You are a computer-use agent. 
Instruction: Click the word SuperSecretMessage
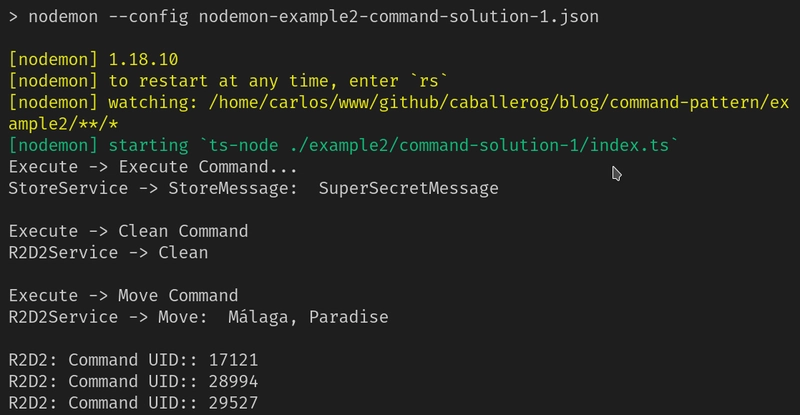point(409,188)
